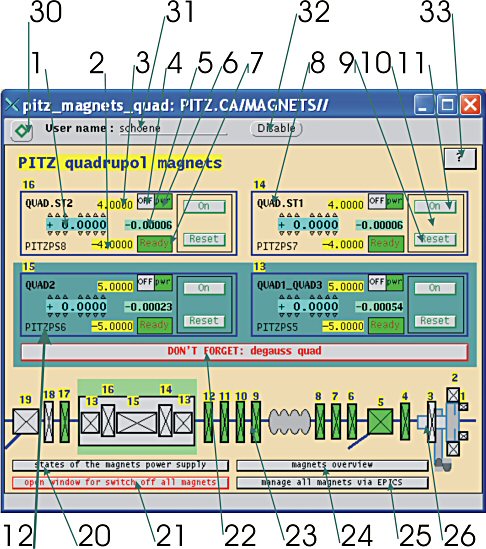486x549 pixels.
Task: Select magnet 19 in the beamline schematic
Action: (26, 421)
